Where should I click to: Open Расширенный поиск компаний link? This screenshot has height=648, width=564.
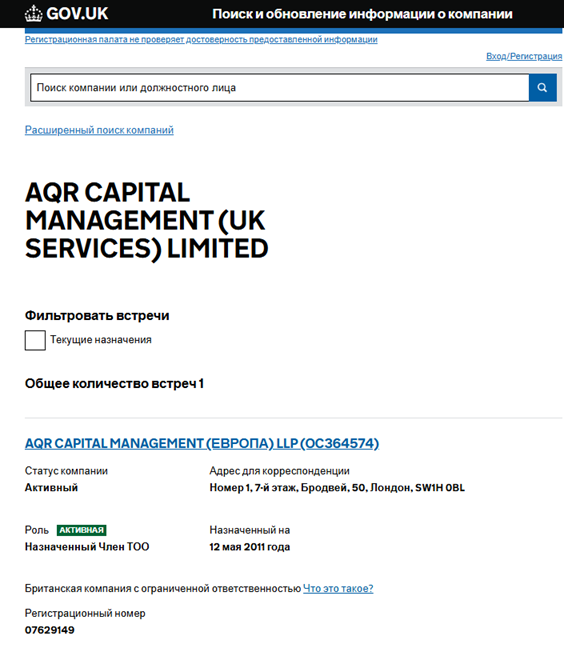point(99,130)
